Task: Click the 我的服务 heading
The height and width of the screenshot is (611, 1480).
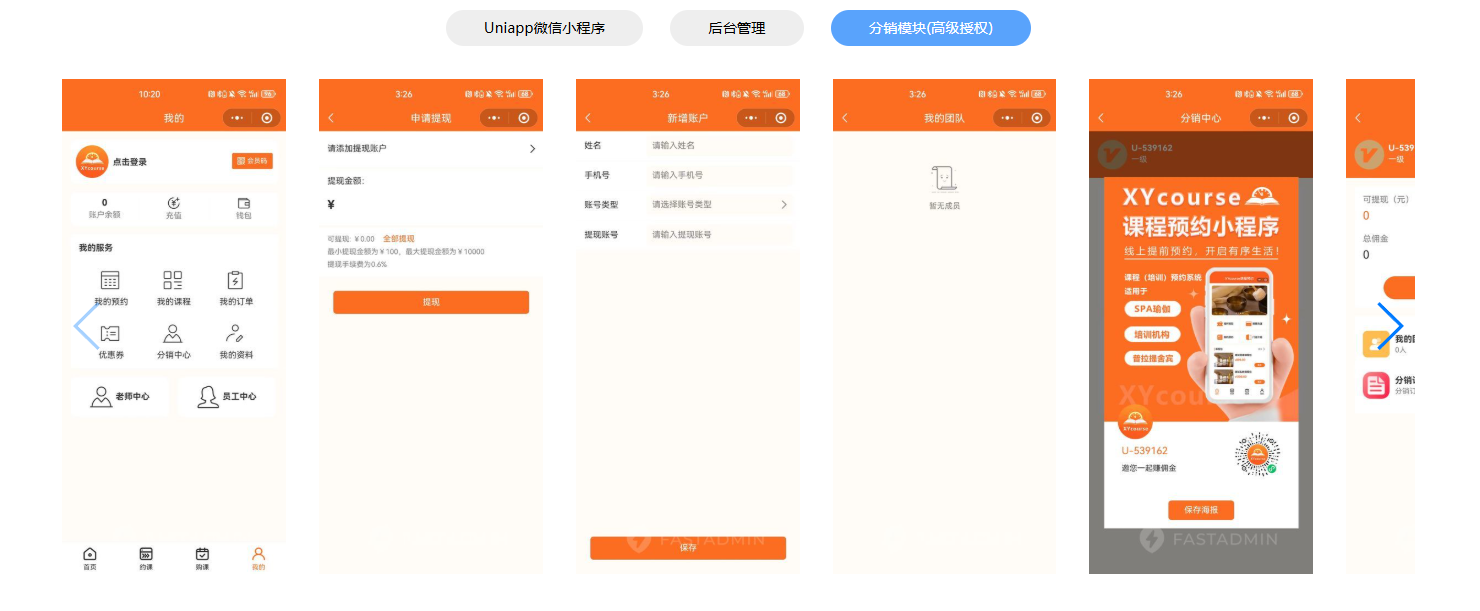Action: coord(96,248)
